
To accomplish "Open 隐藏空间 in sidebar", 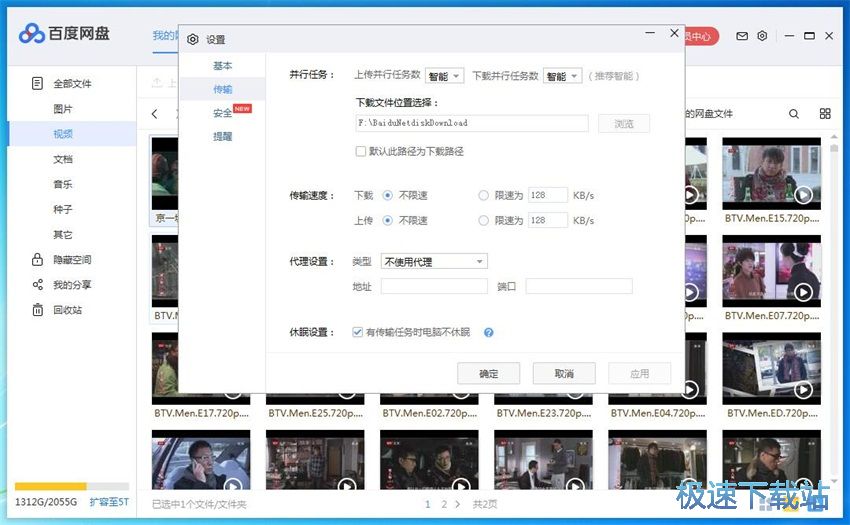I will 72,260.
